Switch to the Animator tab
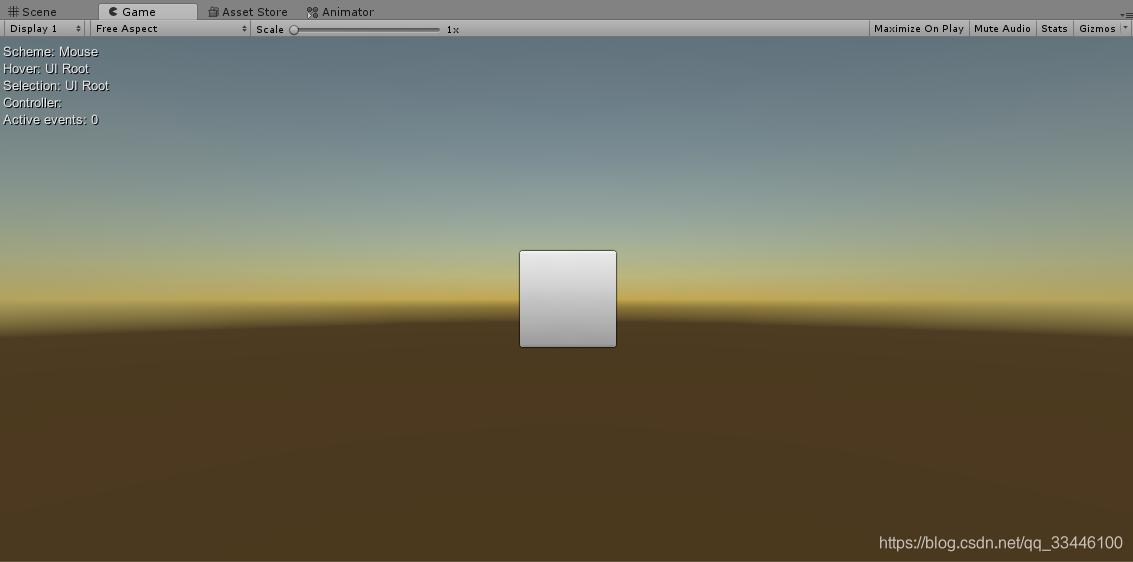 tap(340, 12)
